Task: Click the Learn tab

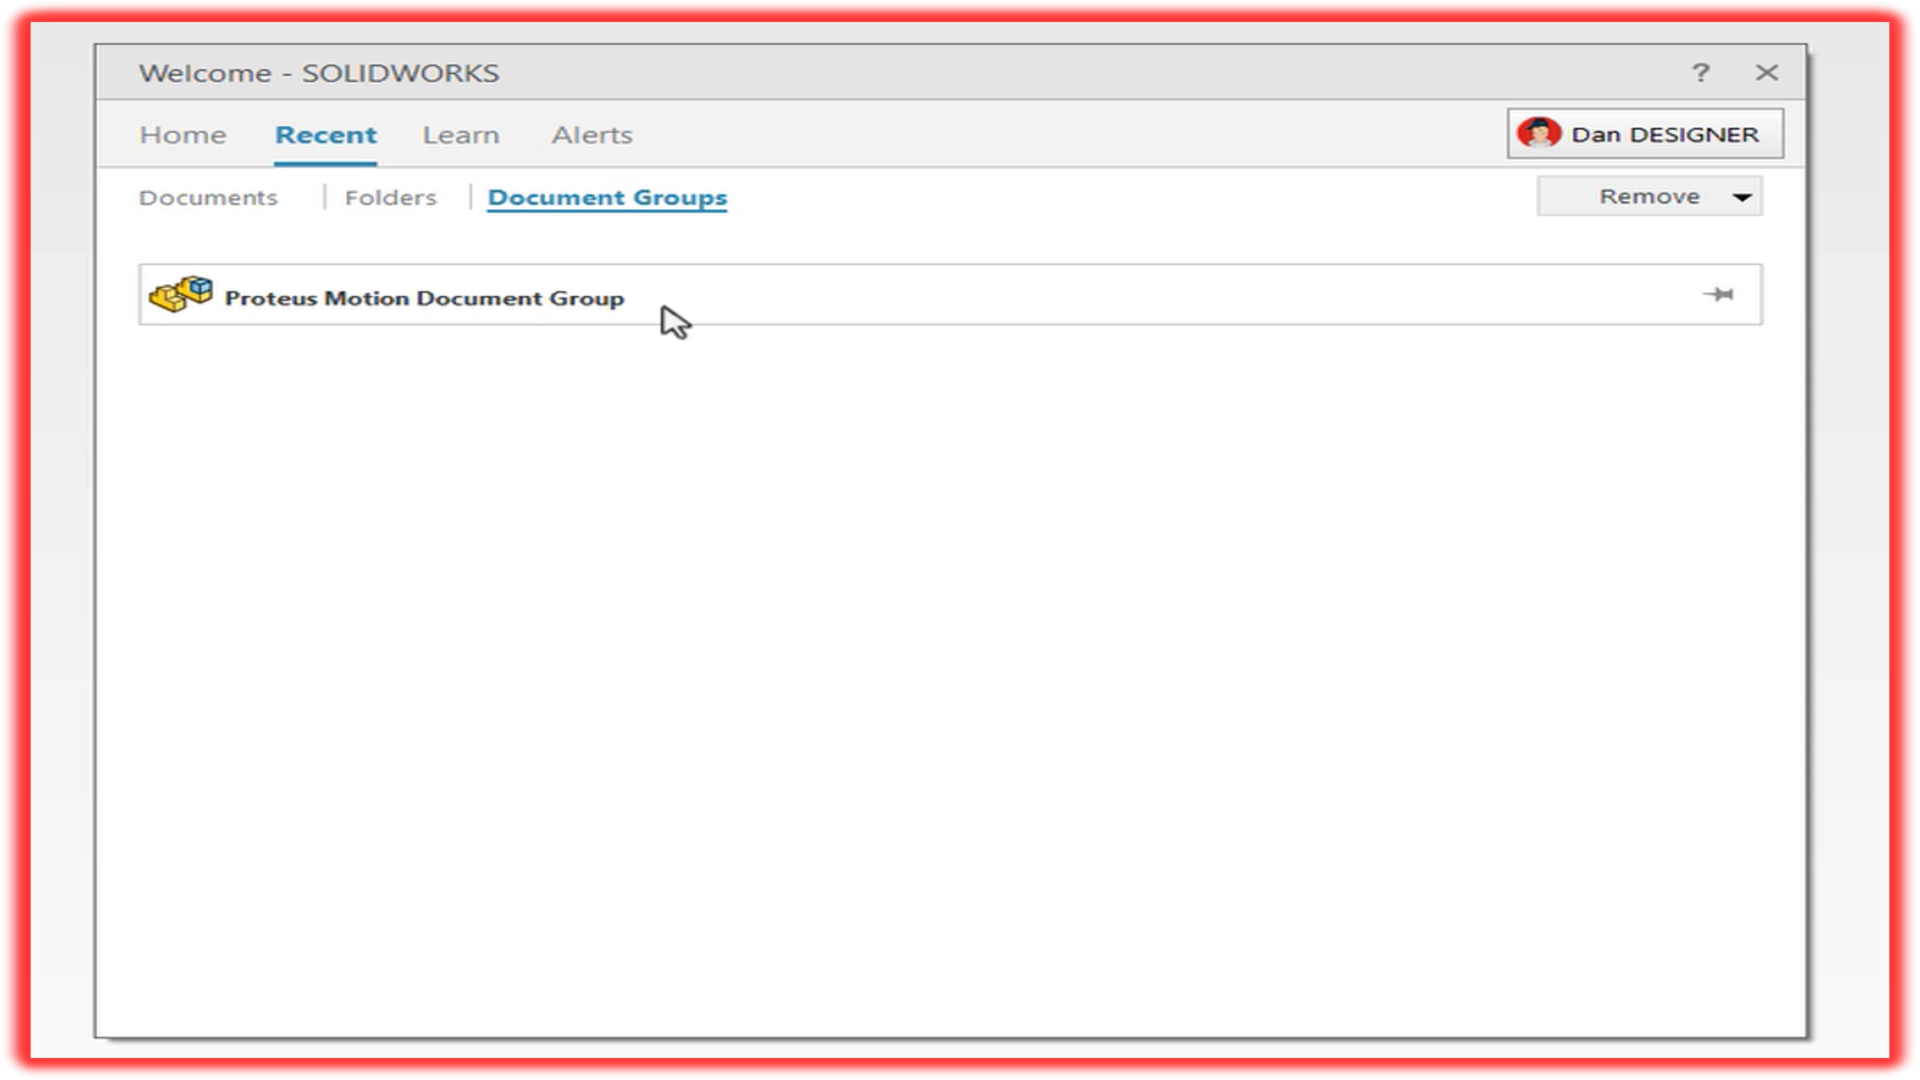Action: (460, 133)
